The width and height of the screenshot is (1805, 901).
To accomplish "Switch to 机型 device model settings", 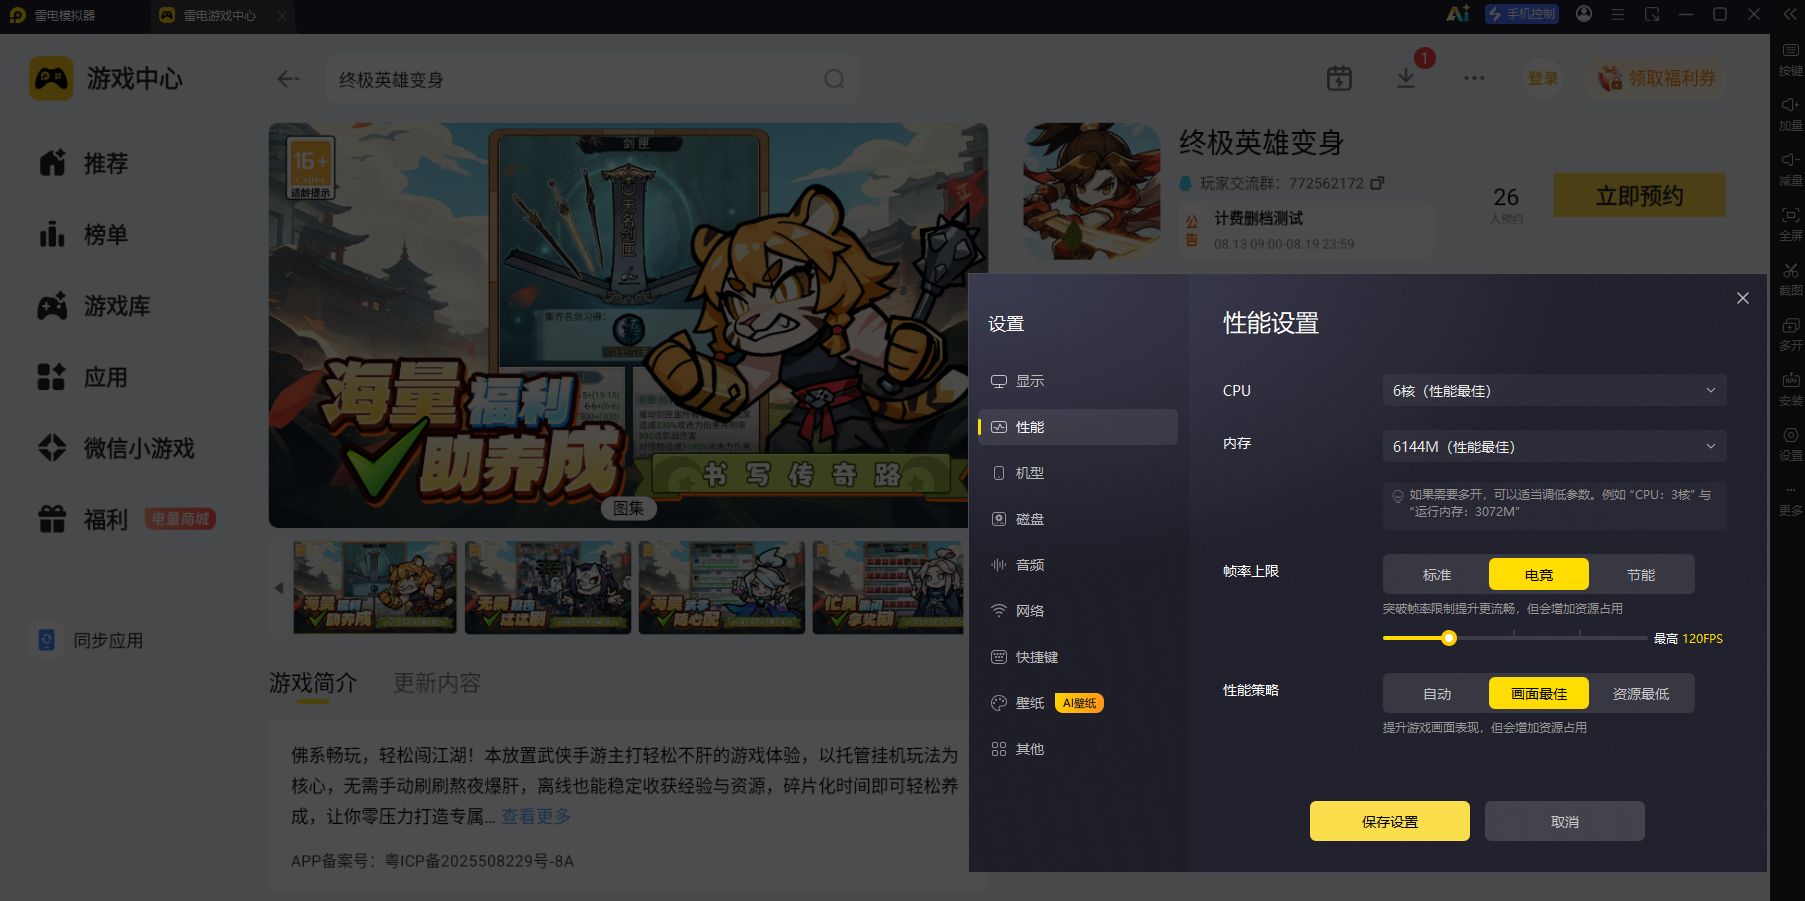I will (1078, 473).
